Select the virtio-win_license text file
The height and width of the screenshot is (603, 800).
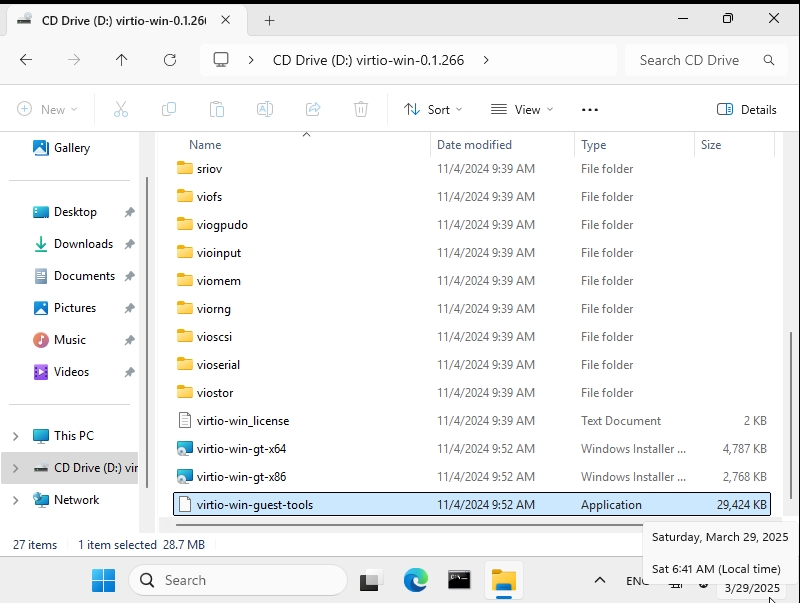tap(472, 421)
